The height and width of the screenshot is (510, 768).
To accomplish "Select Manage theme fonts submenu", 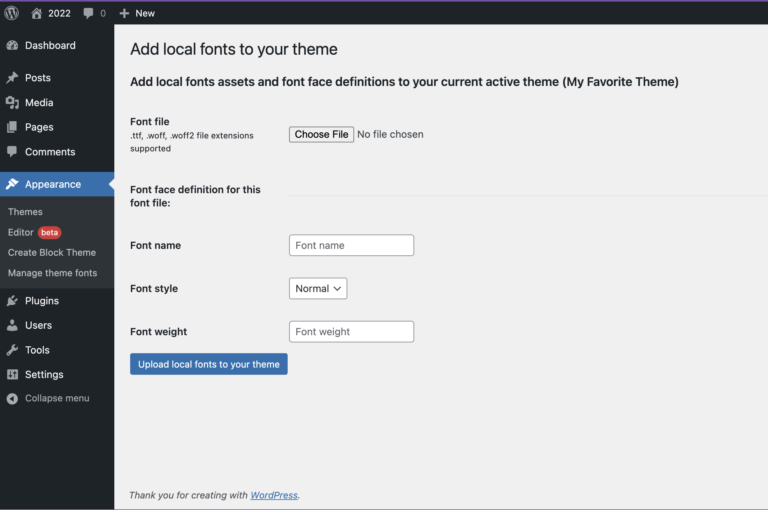I will (x=52, y=273).
